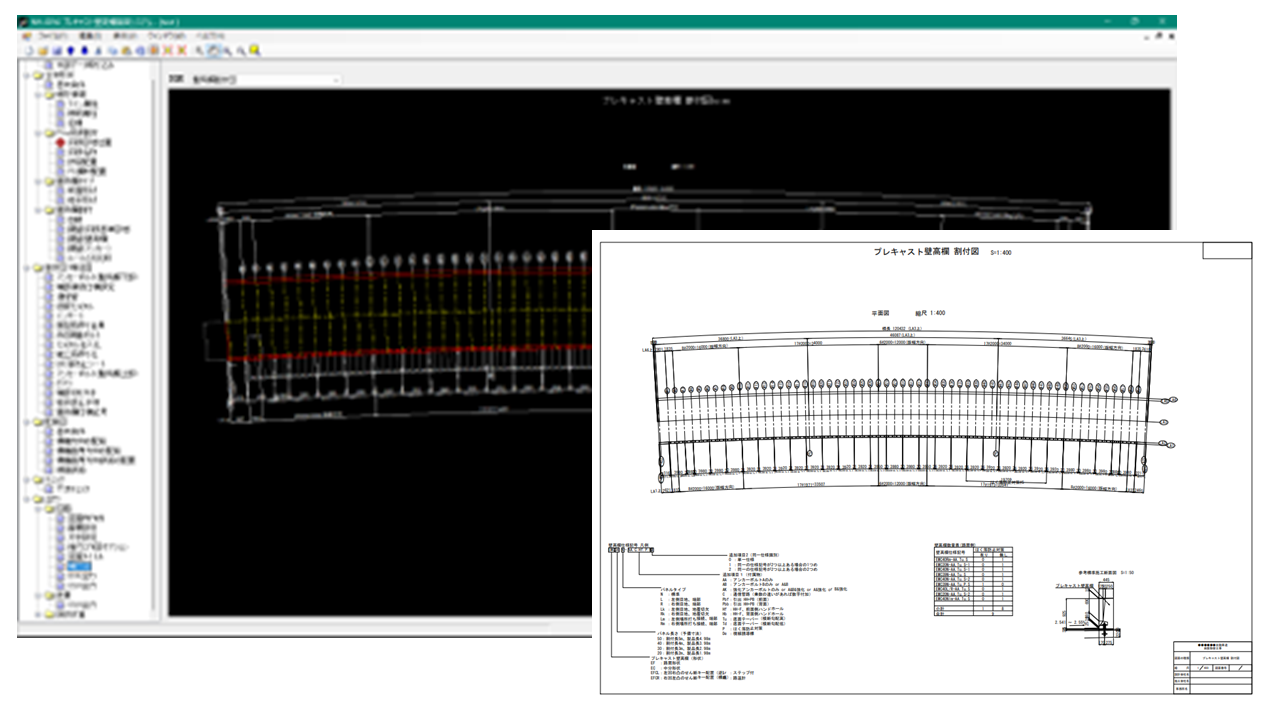Click the first magnifier zoom icon

tap(200, 50)
